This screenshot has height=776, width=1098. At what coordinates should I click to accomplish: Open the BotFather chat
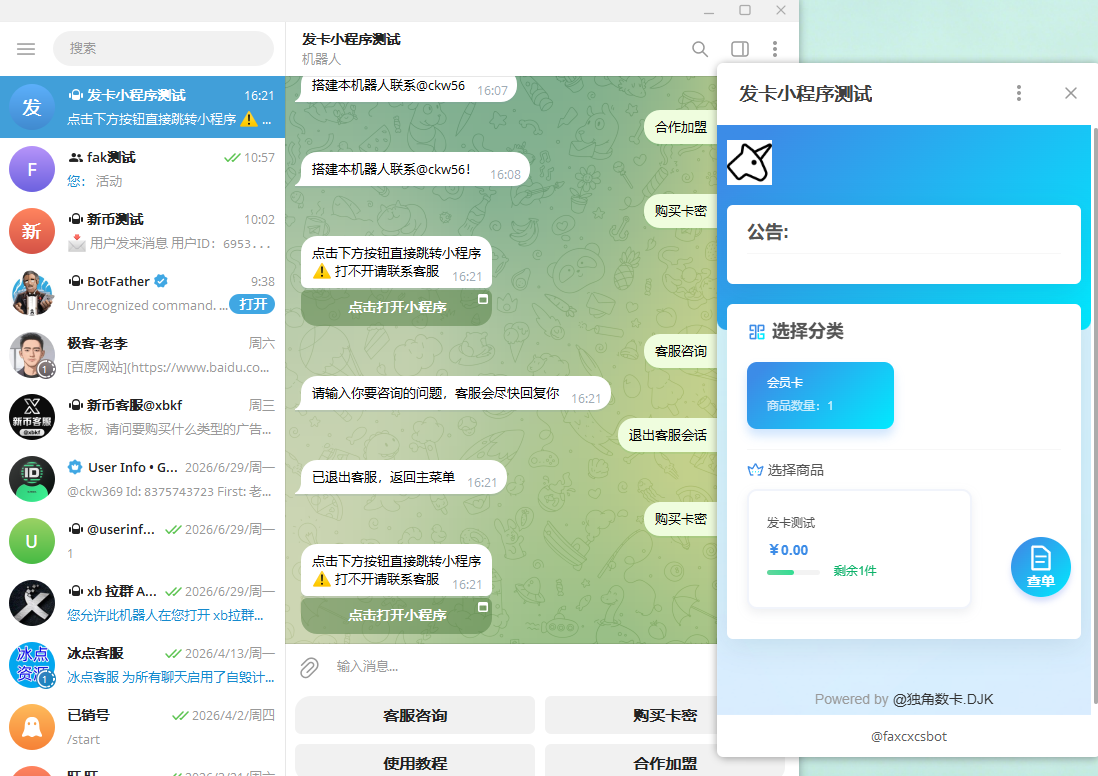pos(143,293)
